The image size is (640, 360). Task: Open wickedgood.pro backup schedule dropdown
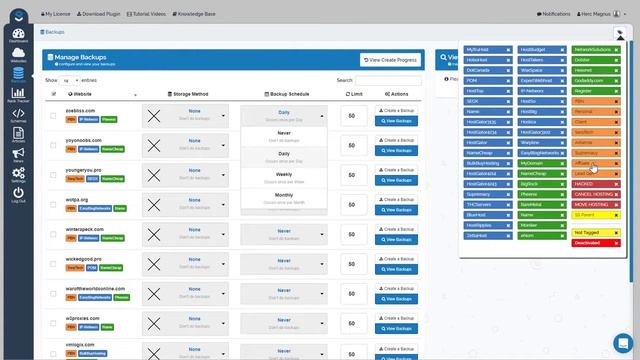[x=284, y=264]
